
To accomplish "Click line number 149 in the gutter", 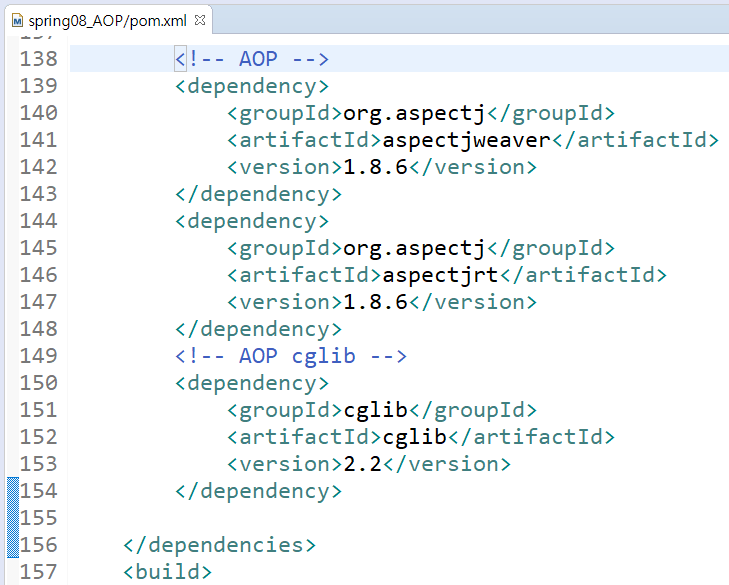I will (x=39, y=356).
